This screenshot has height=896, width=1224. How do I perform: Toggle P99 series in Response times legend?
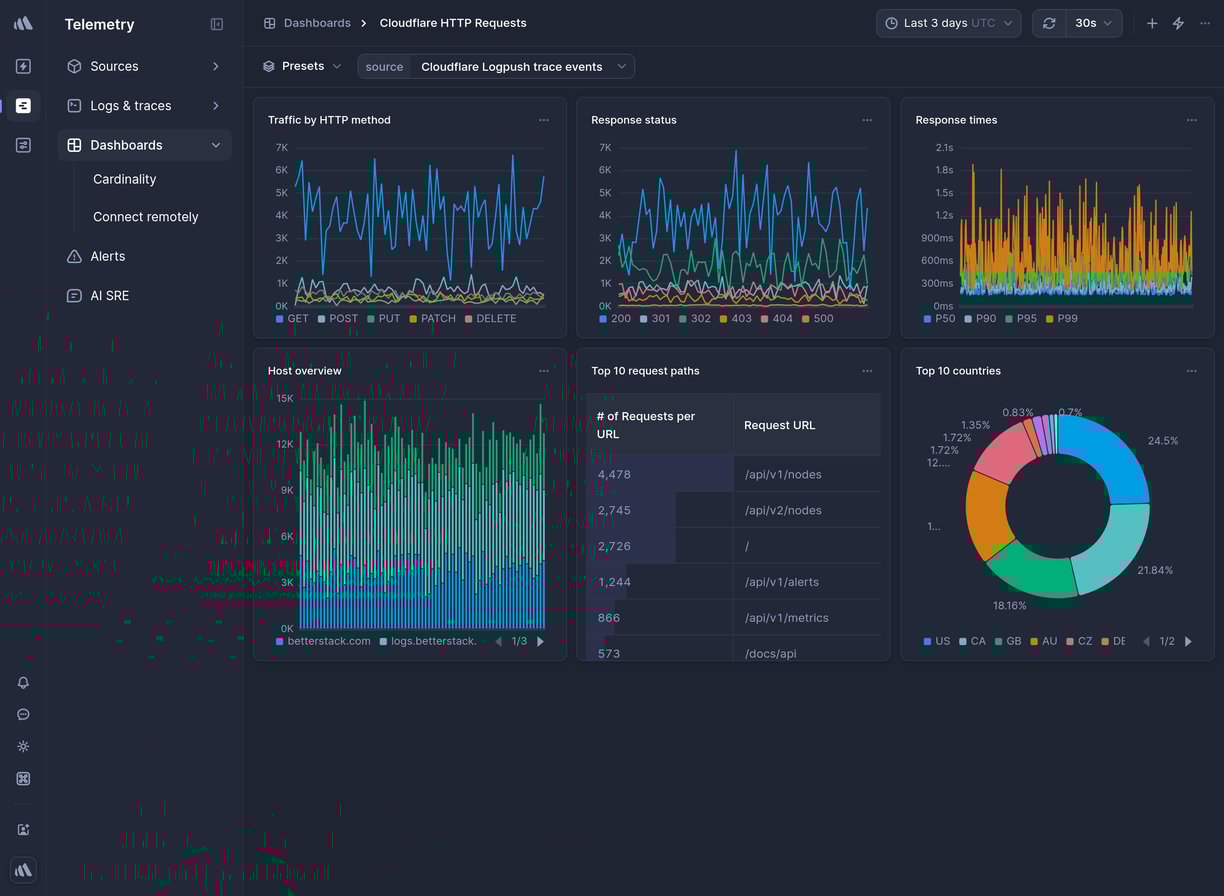coord(1062,318)
